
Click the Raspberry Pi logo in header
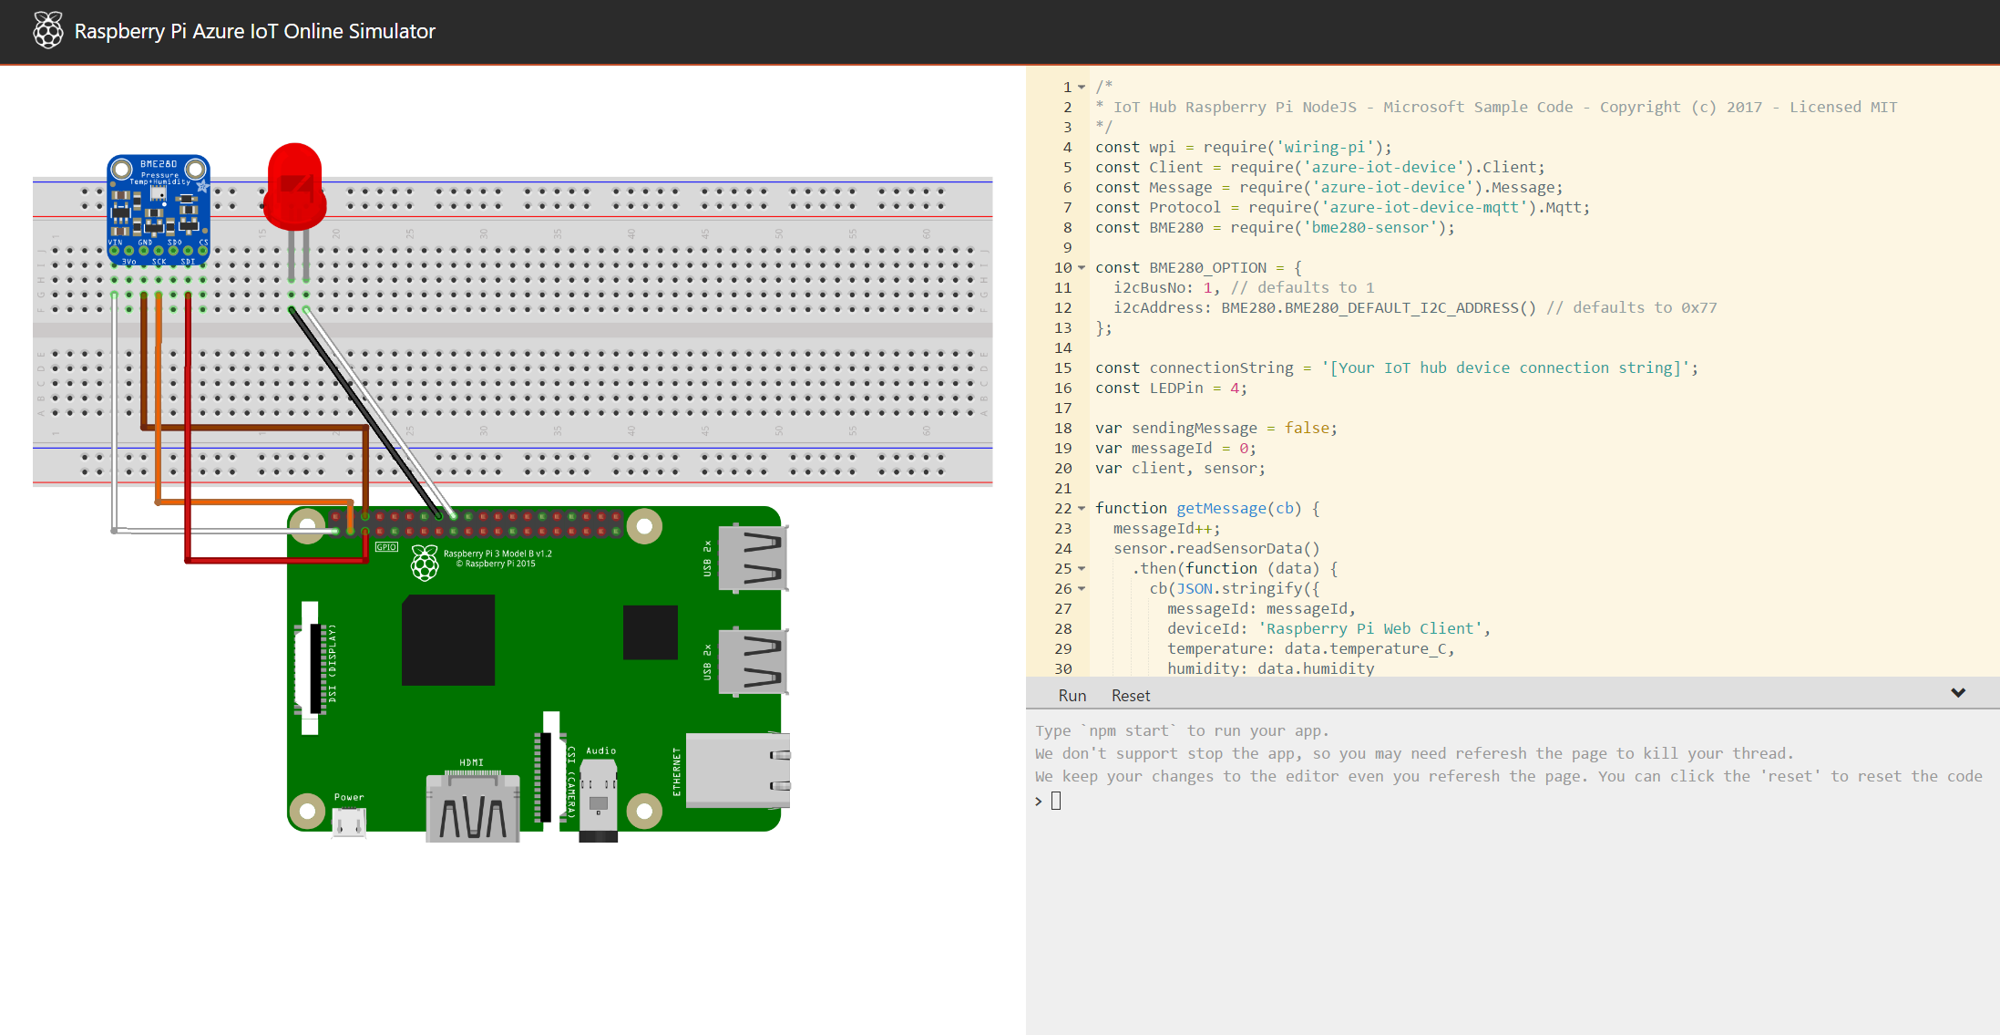click(47, 31)
